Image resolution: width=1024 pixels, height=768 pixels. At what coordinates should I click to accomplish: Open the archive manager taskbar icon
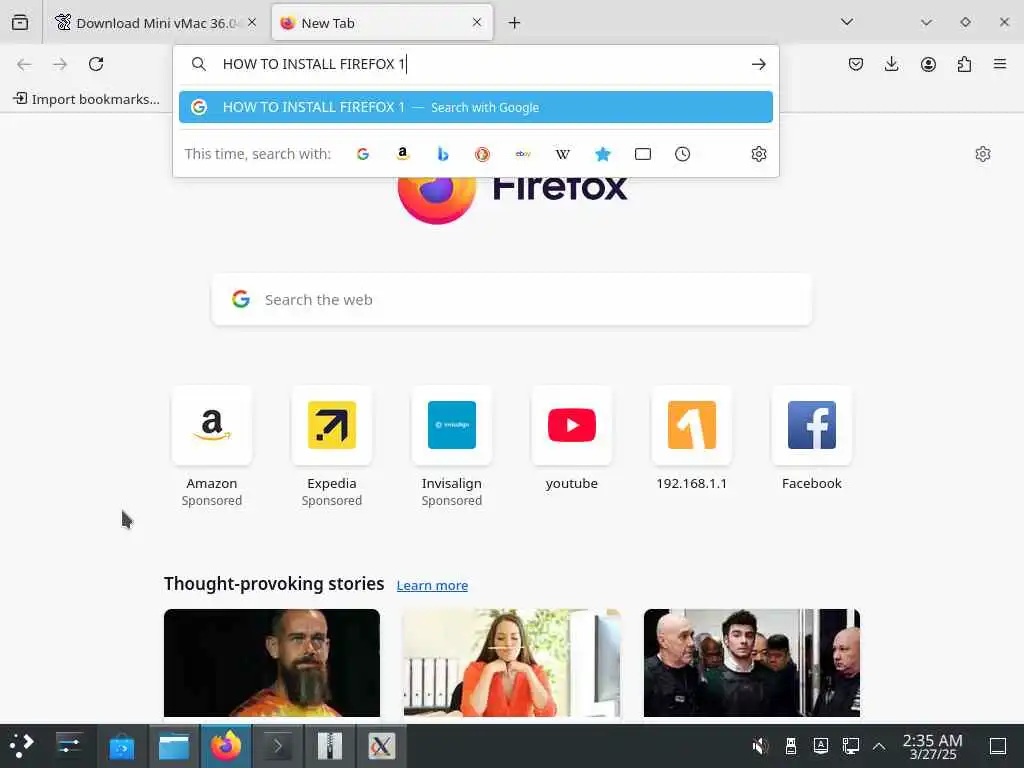[x=330, y=746]
